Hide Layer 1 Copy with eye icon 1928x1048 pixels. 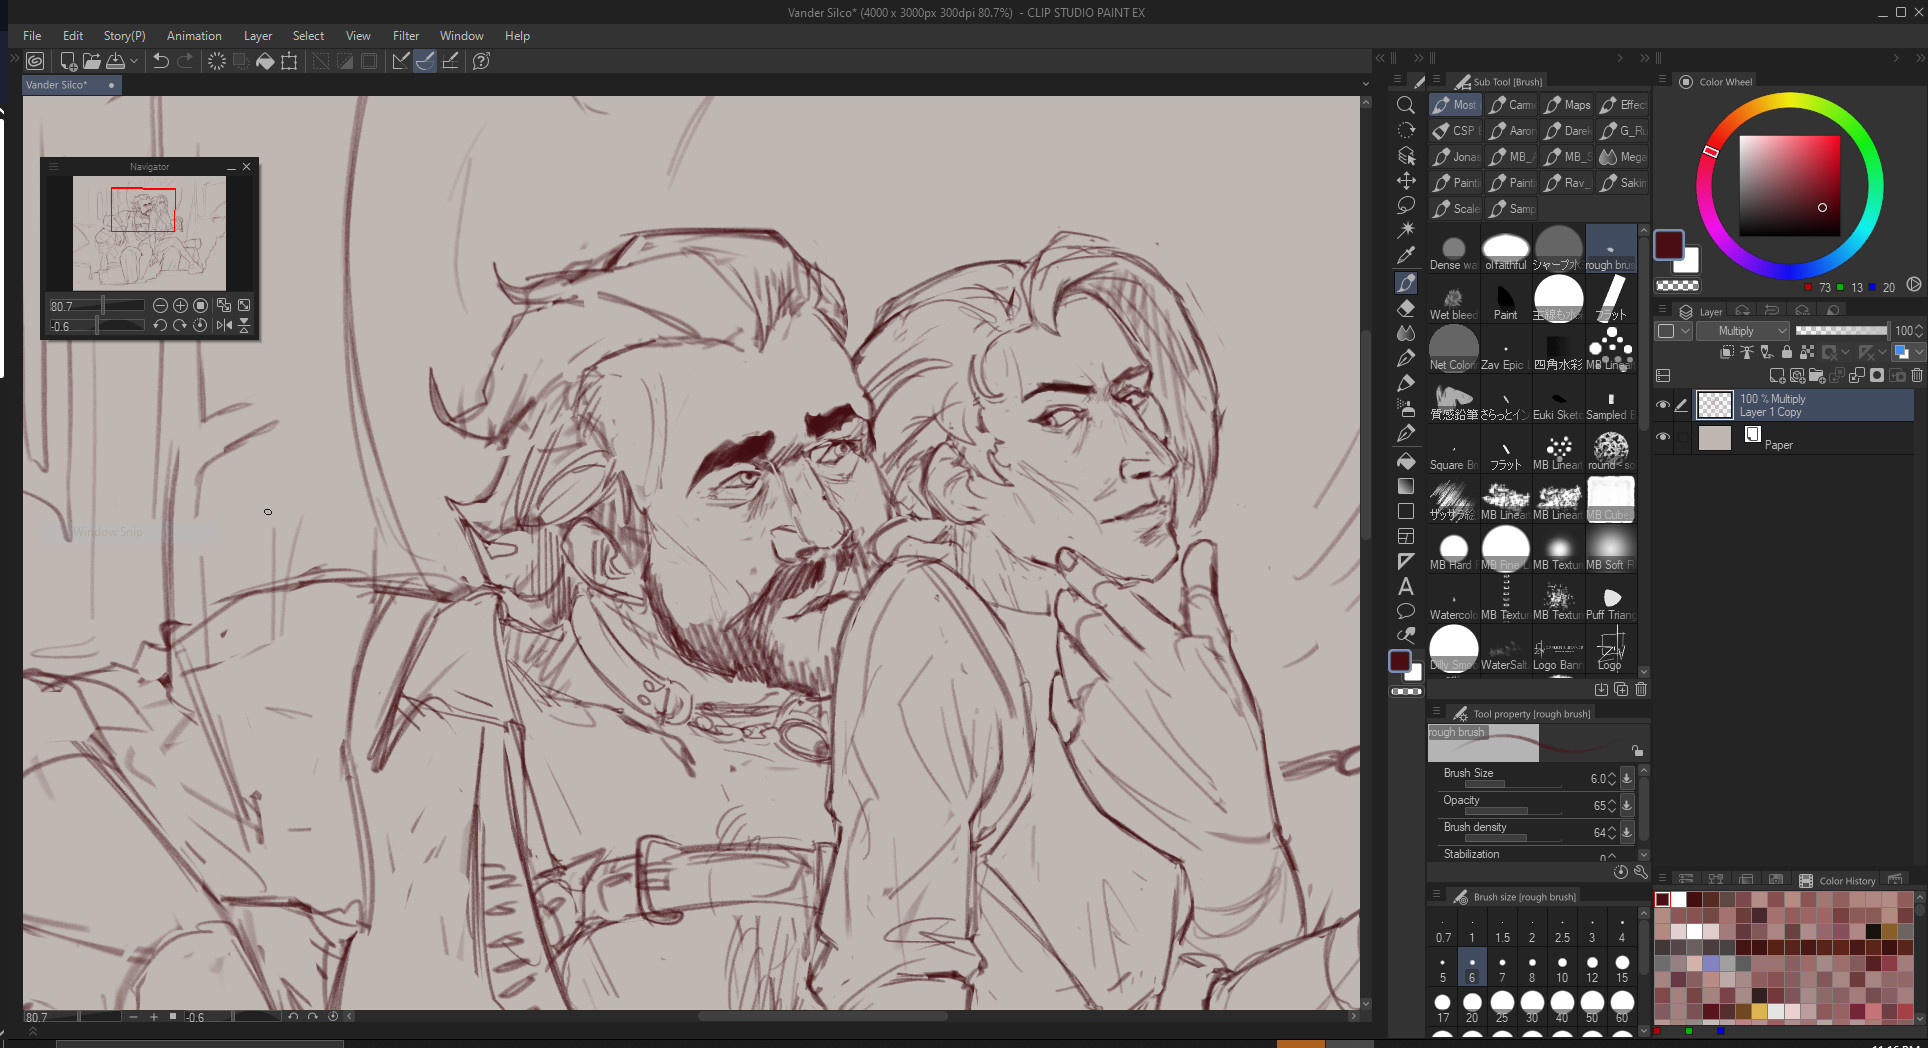(1663, 405)
